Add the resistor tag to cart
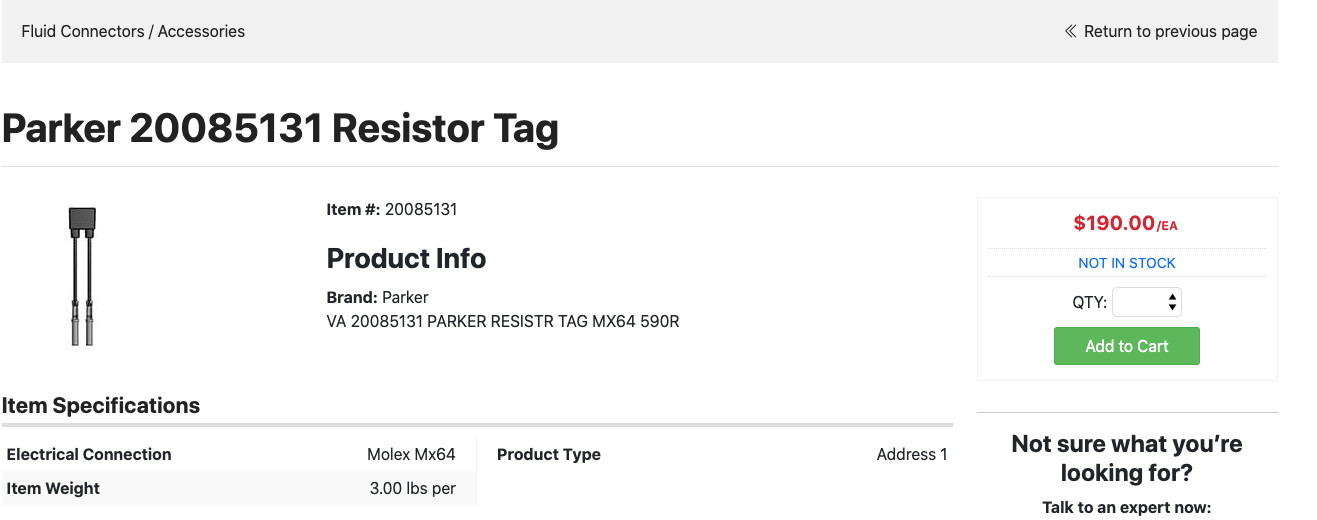 tap(1126, 346)
